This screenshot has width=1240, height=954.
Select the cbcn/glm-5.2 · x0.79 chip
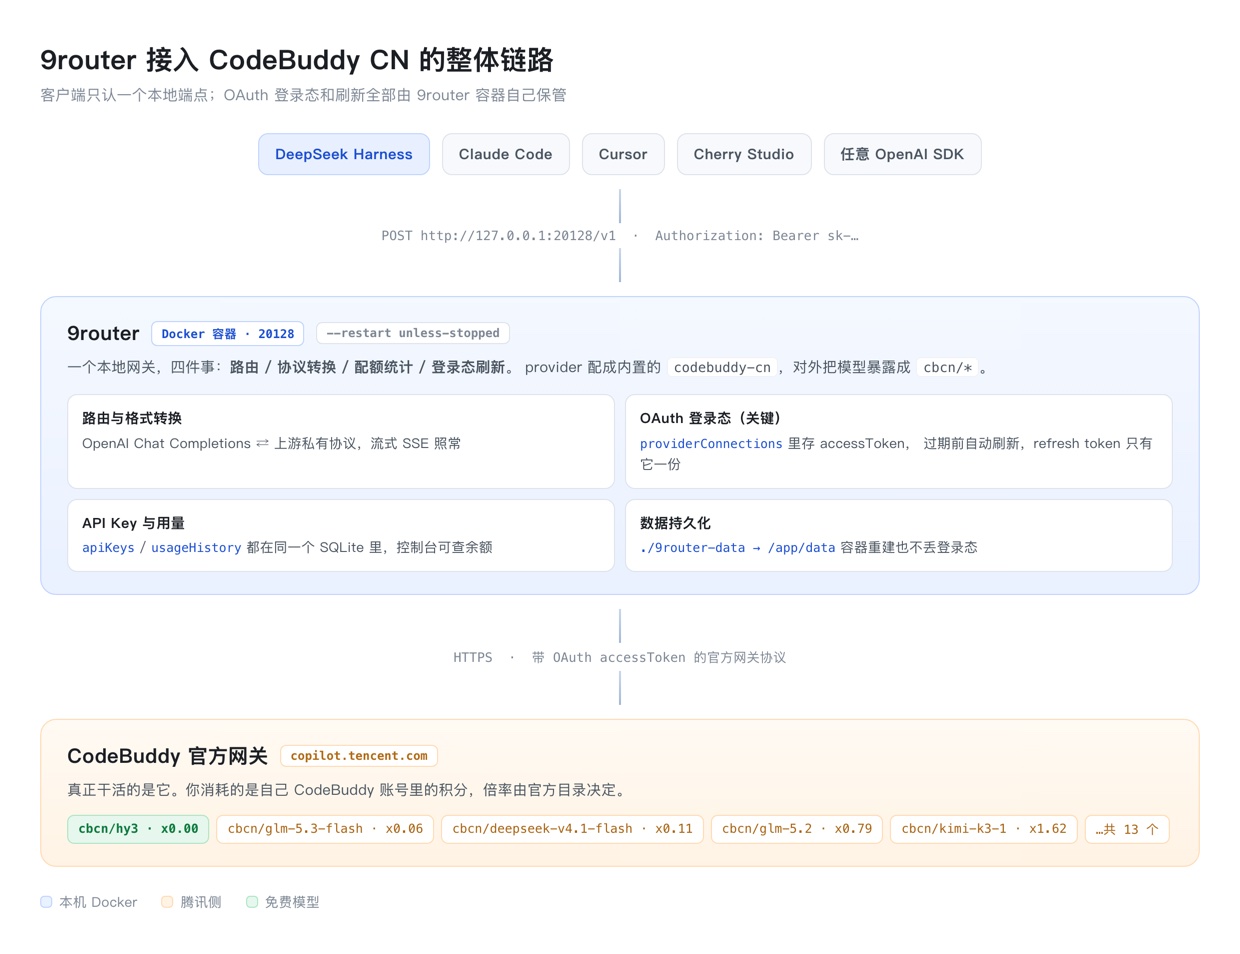coord(797,829)
